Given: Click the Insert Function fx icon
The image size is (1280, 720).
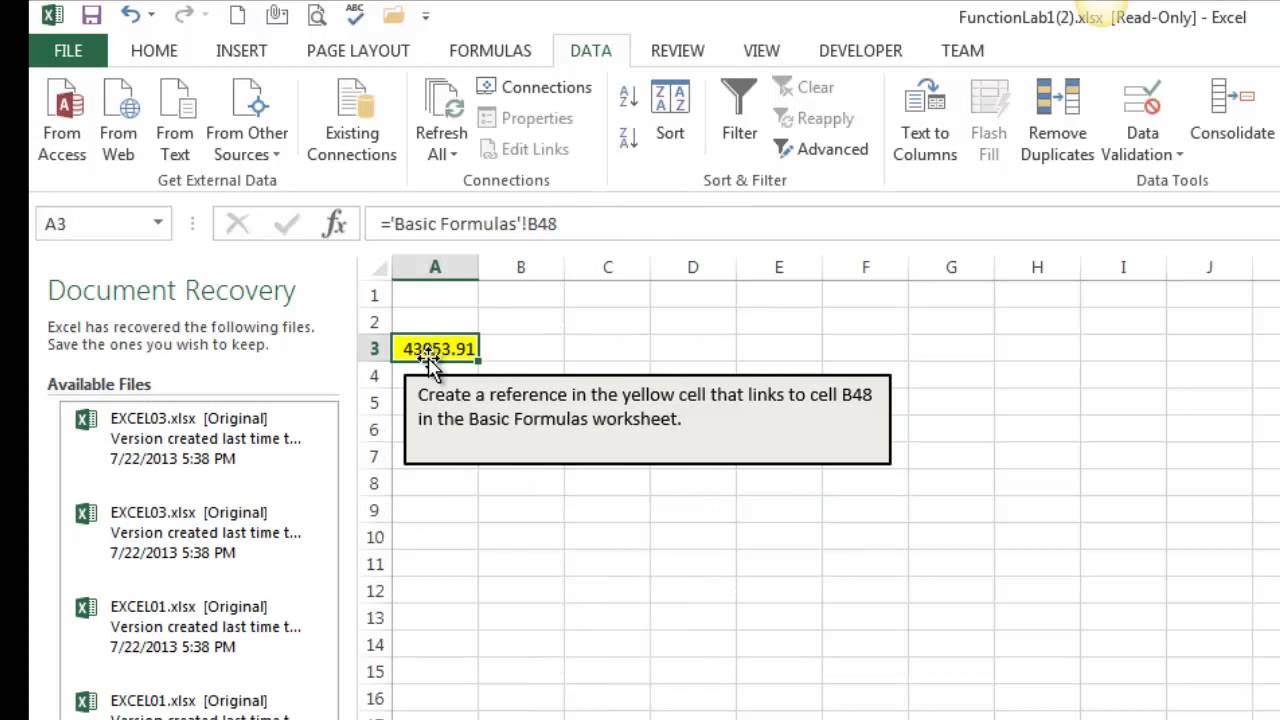Looking at the screenshot, I should pos(335,224).
